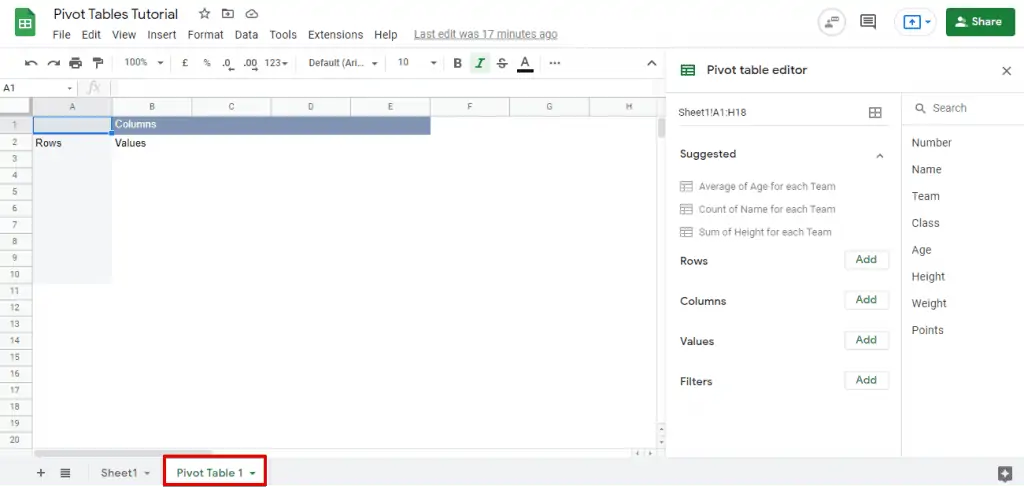The image size is (1024, 490).
Task: Toggle italic formatting
Action: pyautogui.click(x=480, y=63)
